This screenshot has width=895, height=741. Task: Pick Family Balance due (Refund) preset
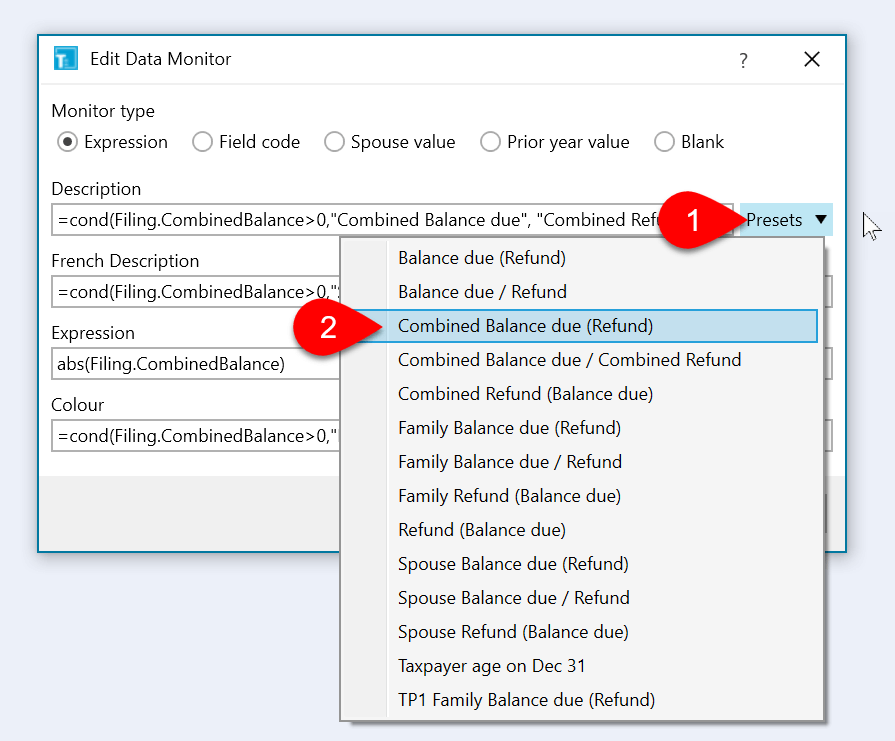pyautogui.click(x=582, y=428)
